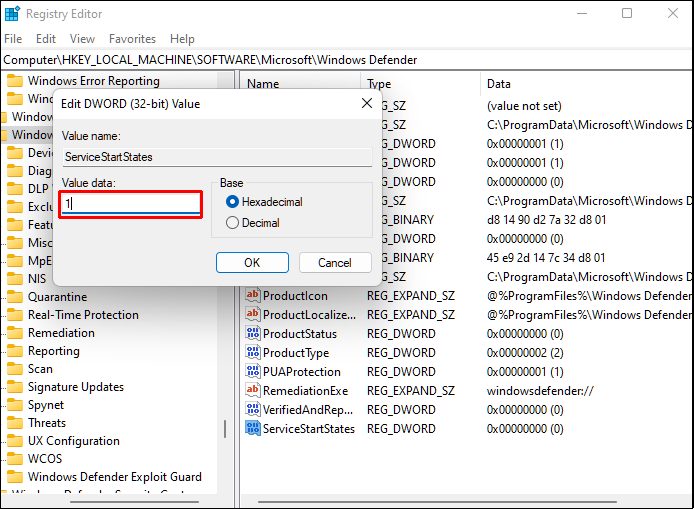Click the registry address path bar
This screenshot has width=694, height=509.
[x=346, y=59]
